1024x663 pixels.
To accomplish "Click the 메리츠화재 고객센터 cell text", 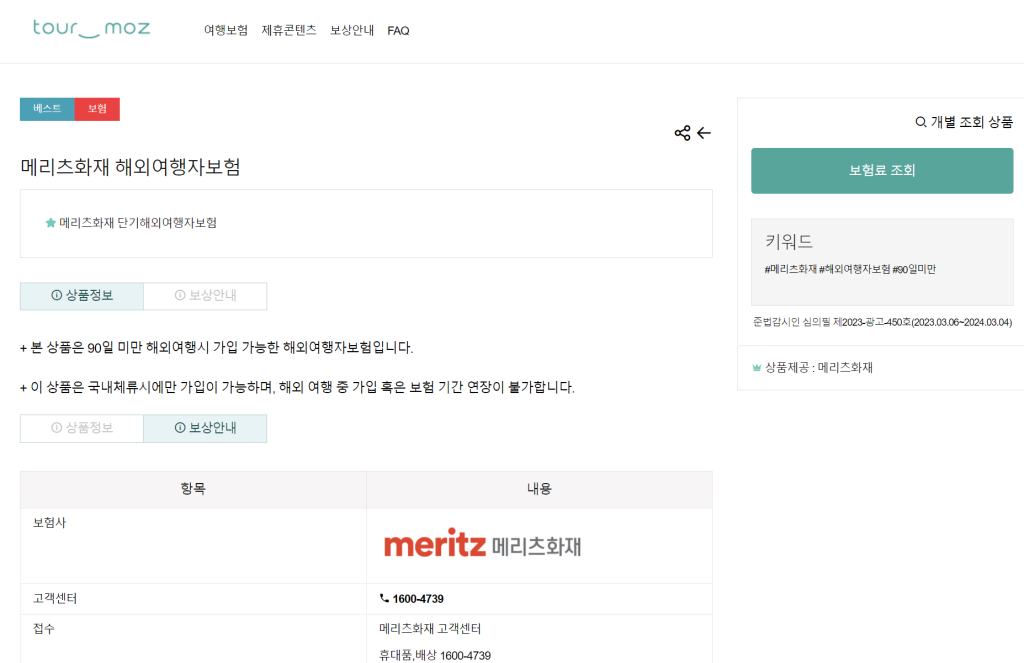I will pyautogui.click(x=430, y=628).
